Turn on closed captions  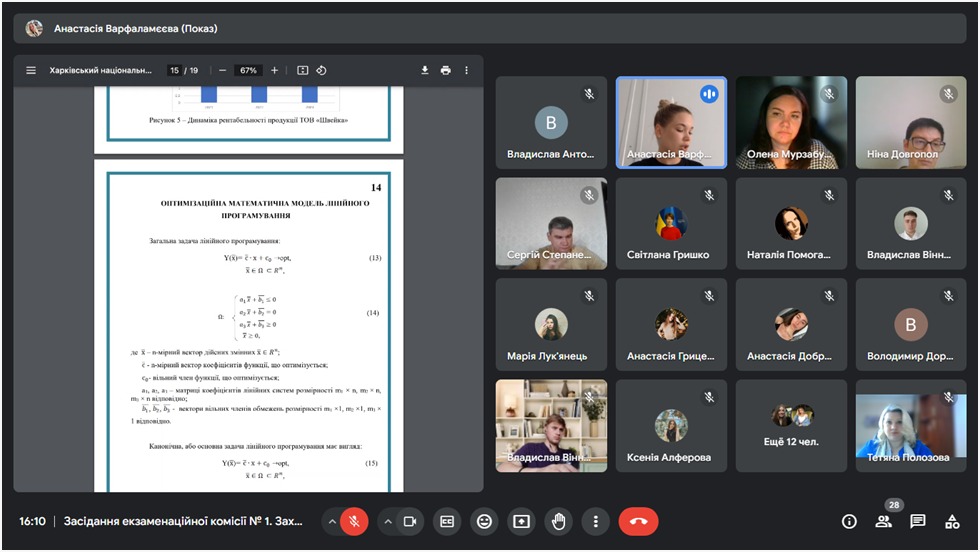[448, 521]
